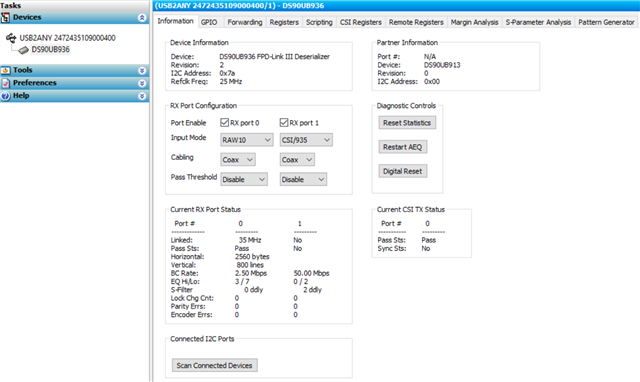This screenshot has height=382, width=640.
Task: Switch to the GPIO tab
Action: click(209, 22)
